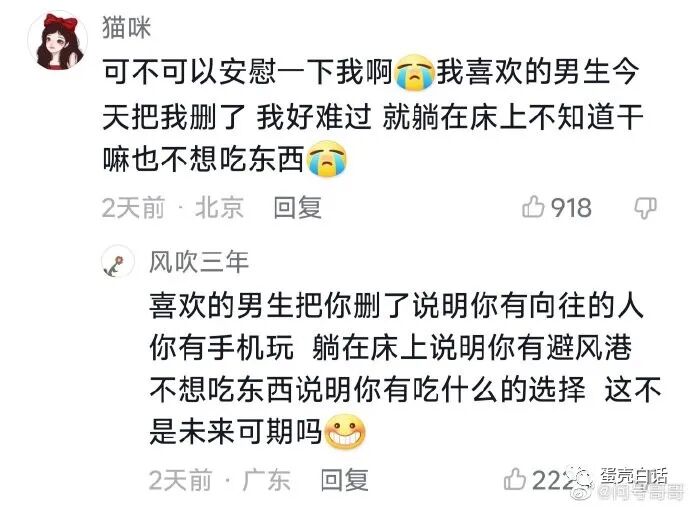Screen dimensions: 690x507
Task: Tap the crying emoji after 吃东西
Action: pyautogui.click(x=326, y=159)
